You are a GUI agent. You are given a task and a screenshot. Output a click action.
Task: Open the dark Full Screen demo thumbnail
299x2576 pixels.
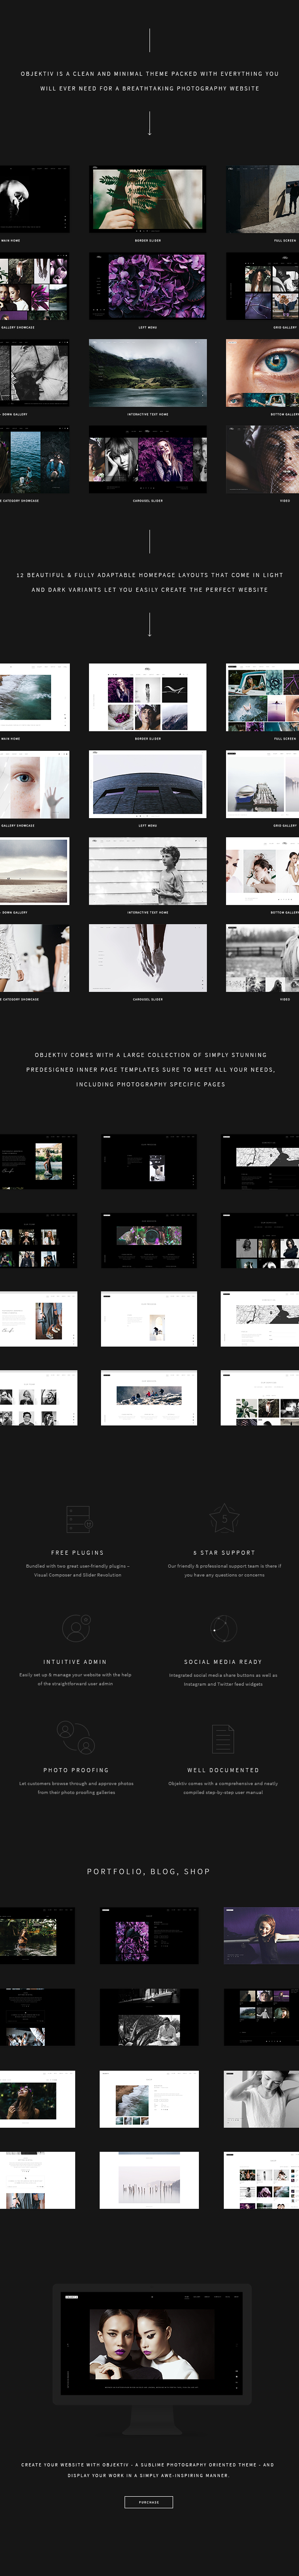click(x=262, y=200)
